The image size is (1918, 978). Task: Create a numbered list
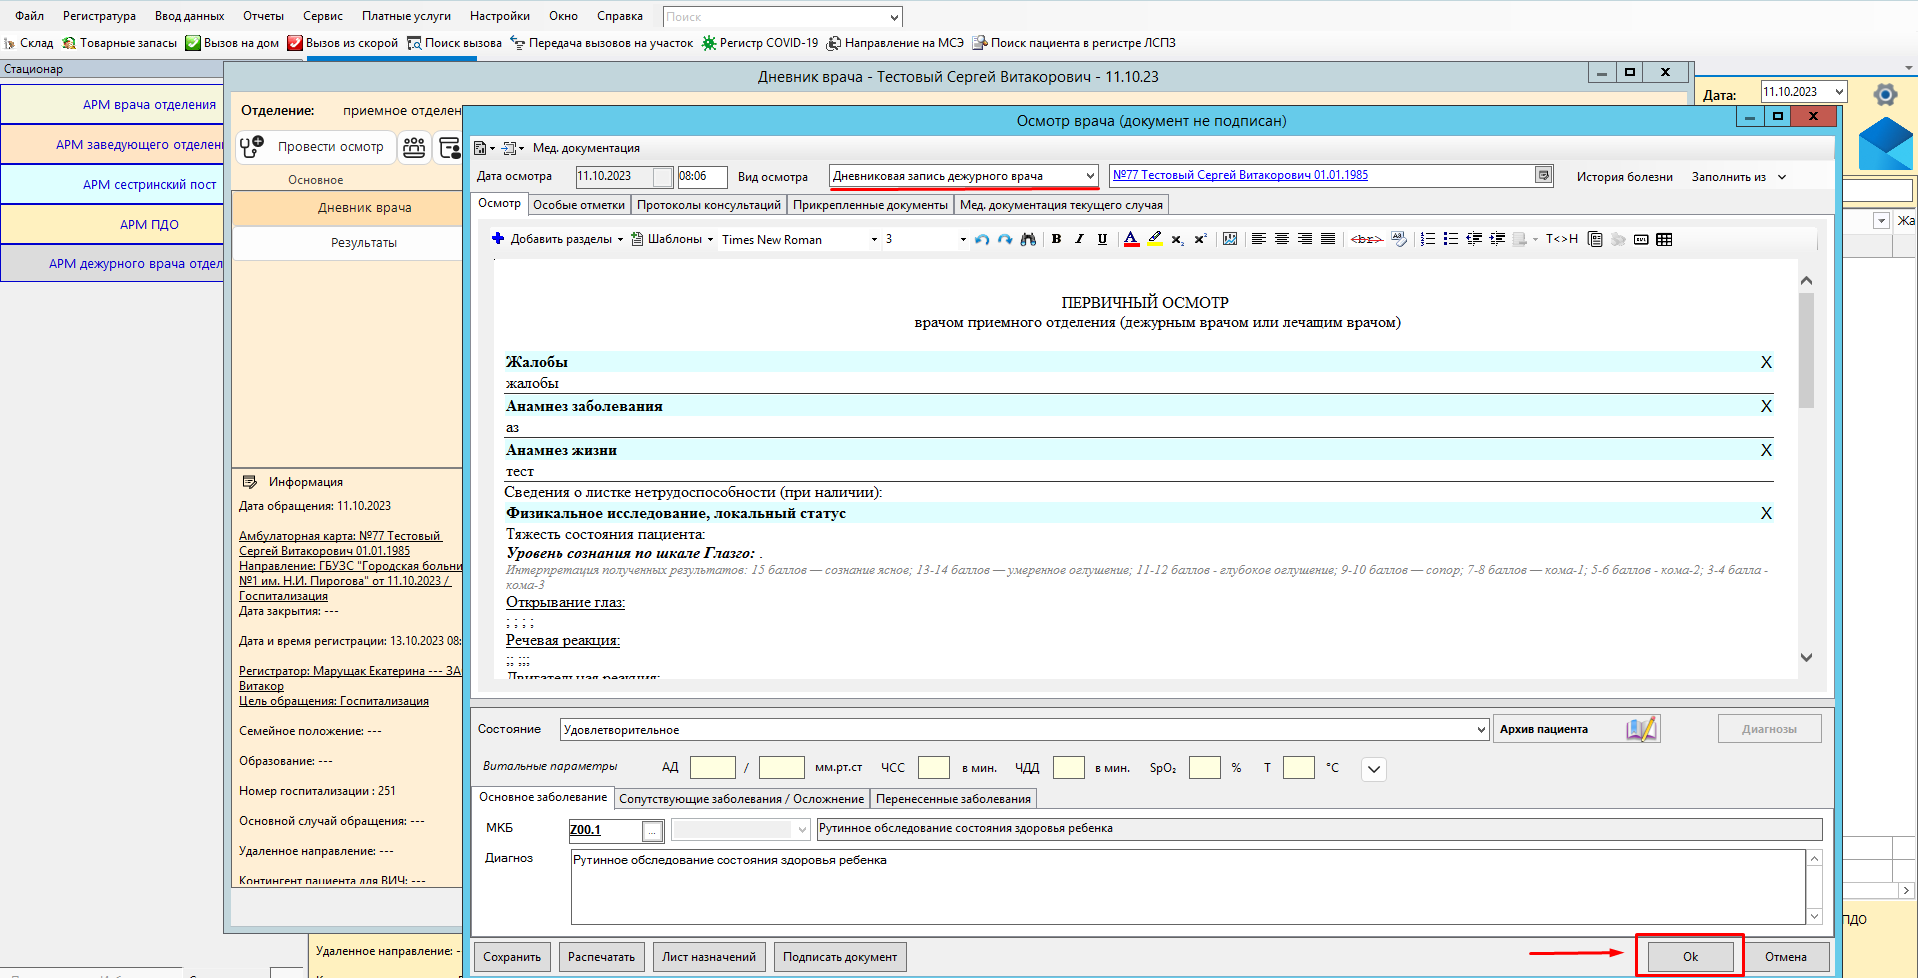[x=1428, y=239]
